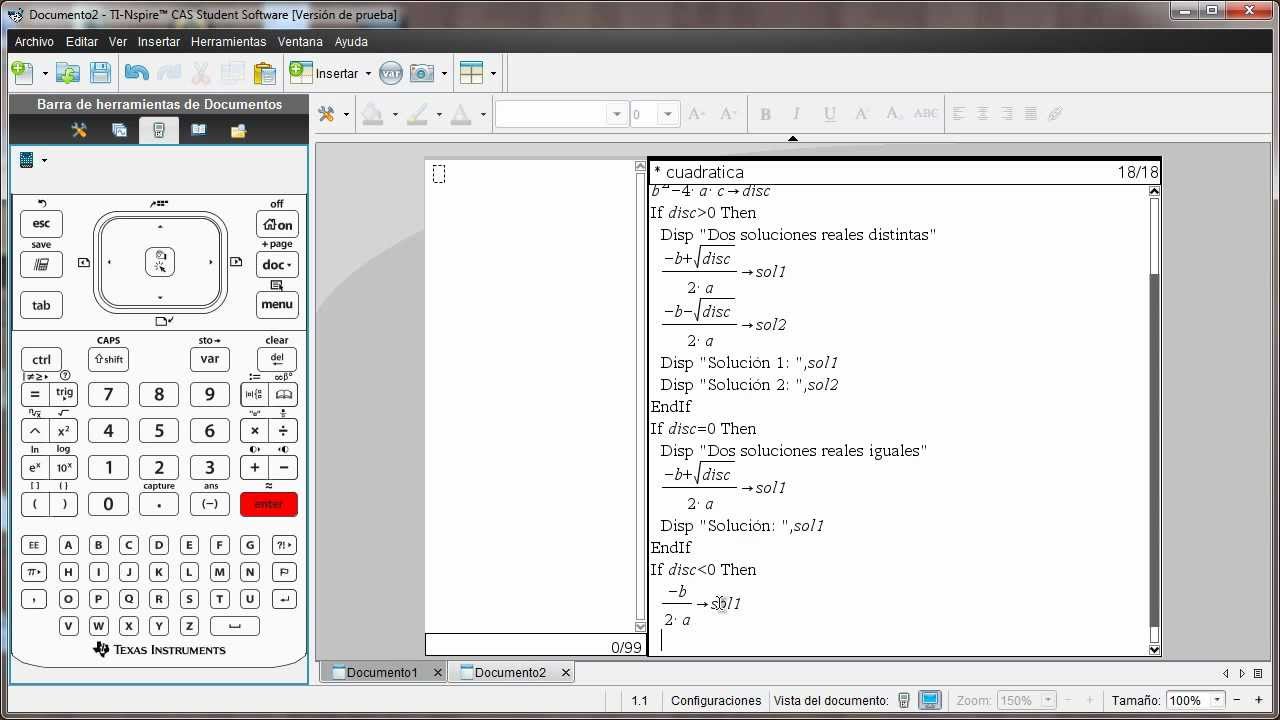Open the Archivo menu
The height and width of the screenshot is (720, 1280).
pyautogui.click(x=34, y=42)
